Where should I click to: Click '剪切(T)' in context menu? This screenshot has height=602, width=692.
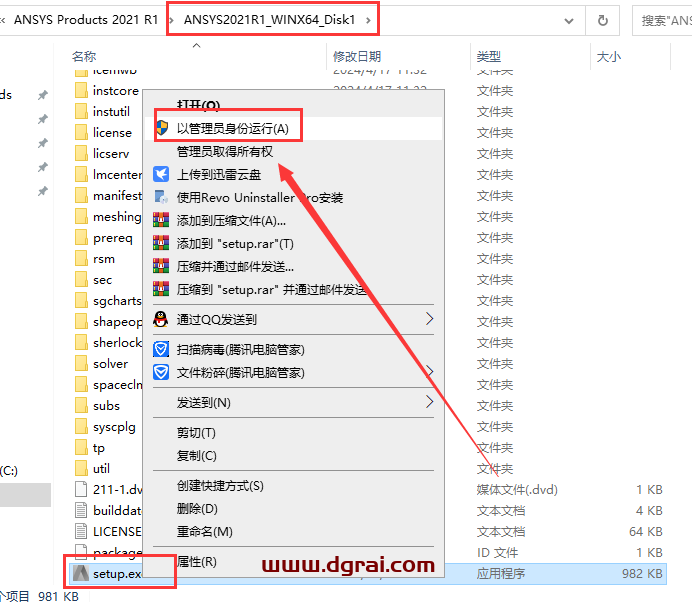coord(293,433)
